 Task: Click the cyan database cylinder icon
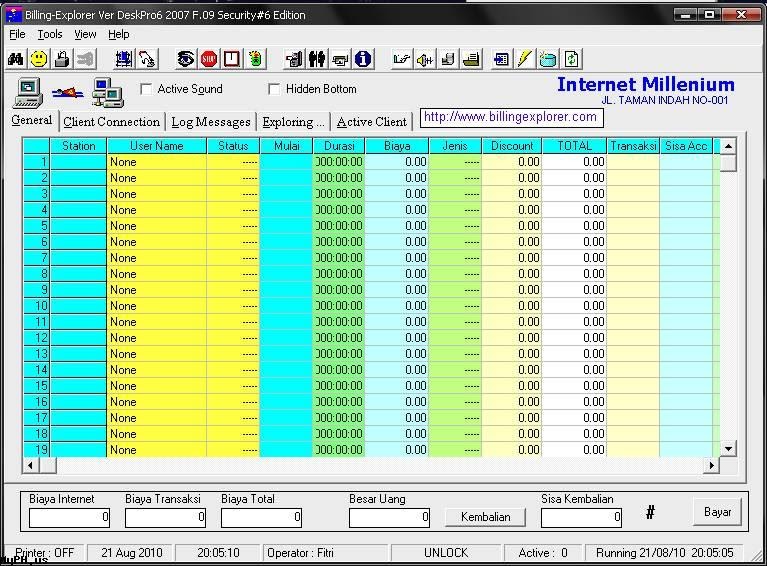[x=548, y=59]
